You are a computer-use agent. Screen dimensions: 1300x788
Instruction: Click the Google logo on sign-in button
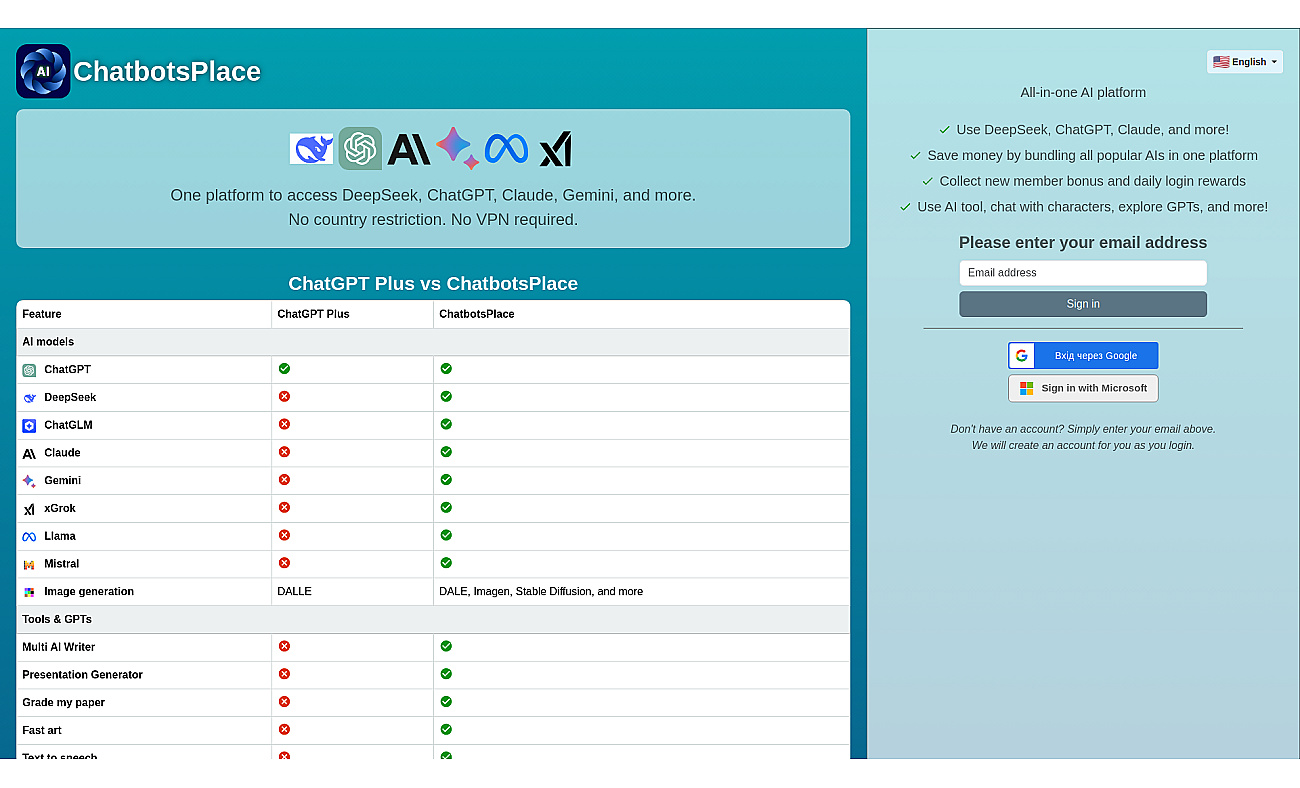pyautogui.click(x=1022, y=355)
